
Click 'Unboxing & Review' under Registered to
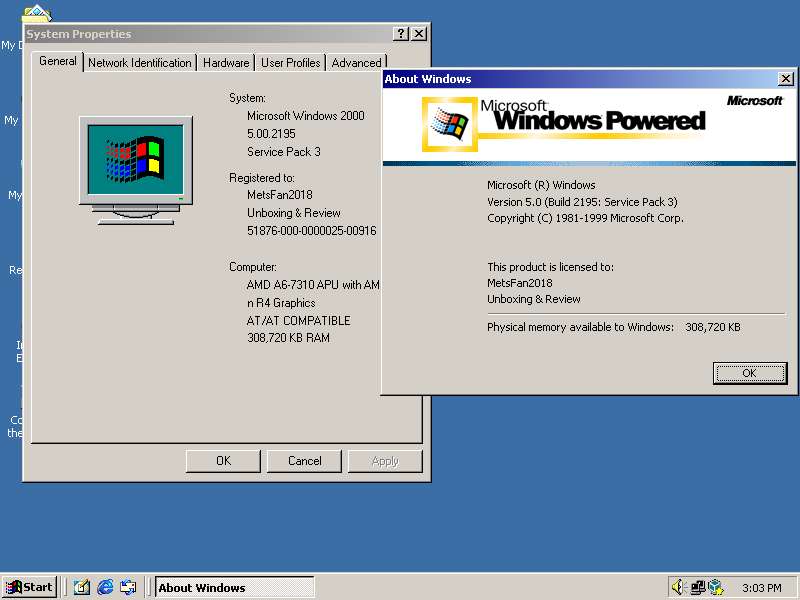(294, 213)
